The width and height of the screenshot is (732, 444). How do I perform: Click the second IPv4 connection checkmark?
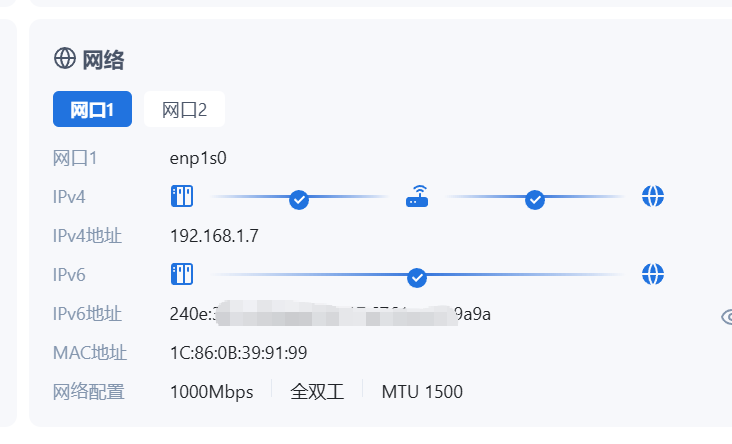click(535, 199)
